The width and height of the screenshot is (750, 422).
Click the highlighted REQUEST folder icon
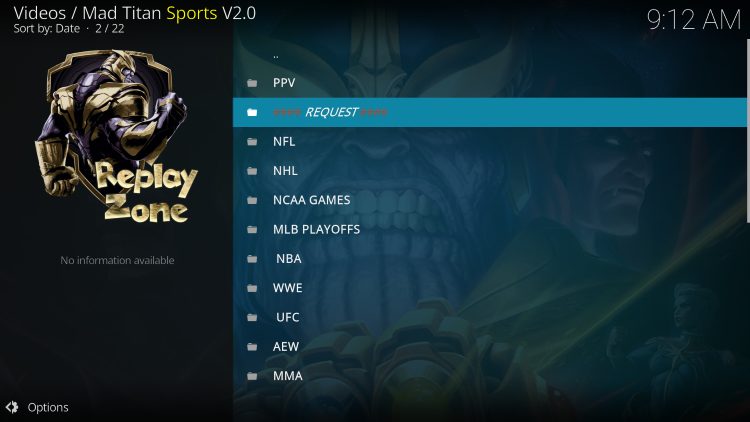coord(252,112)
